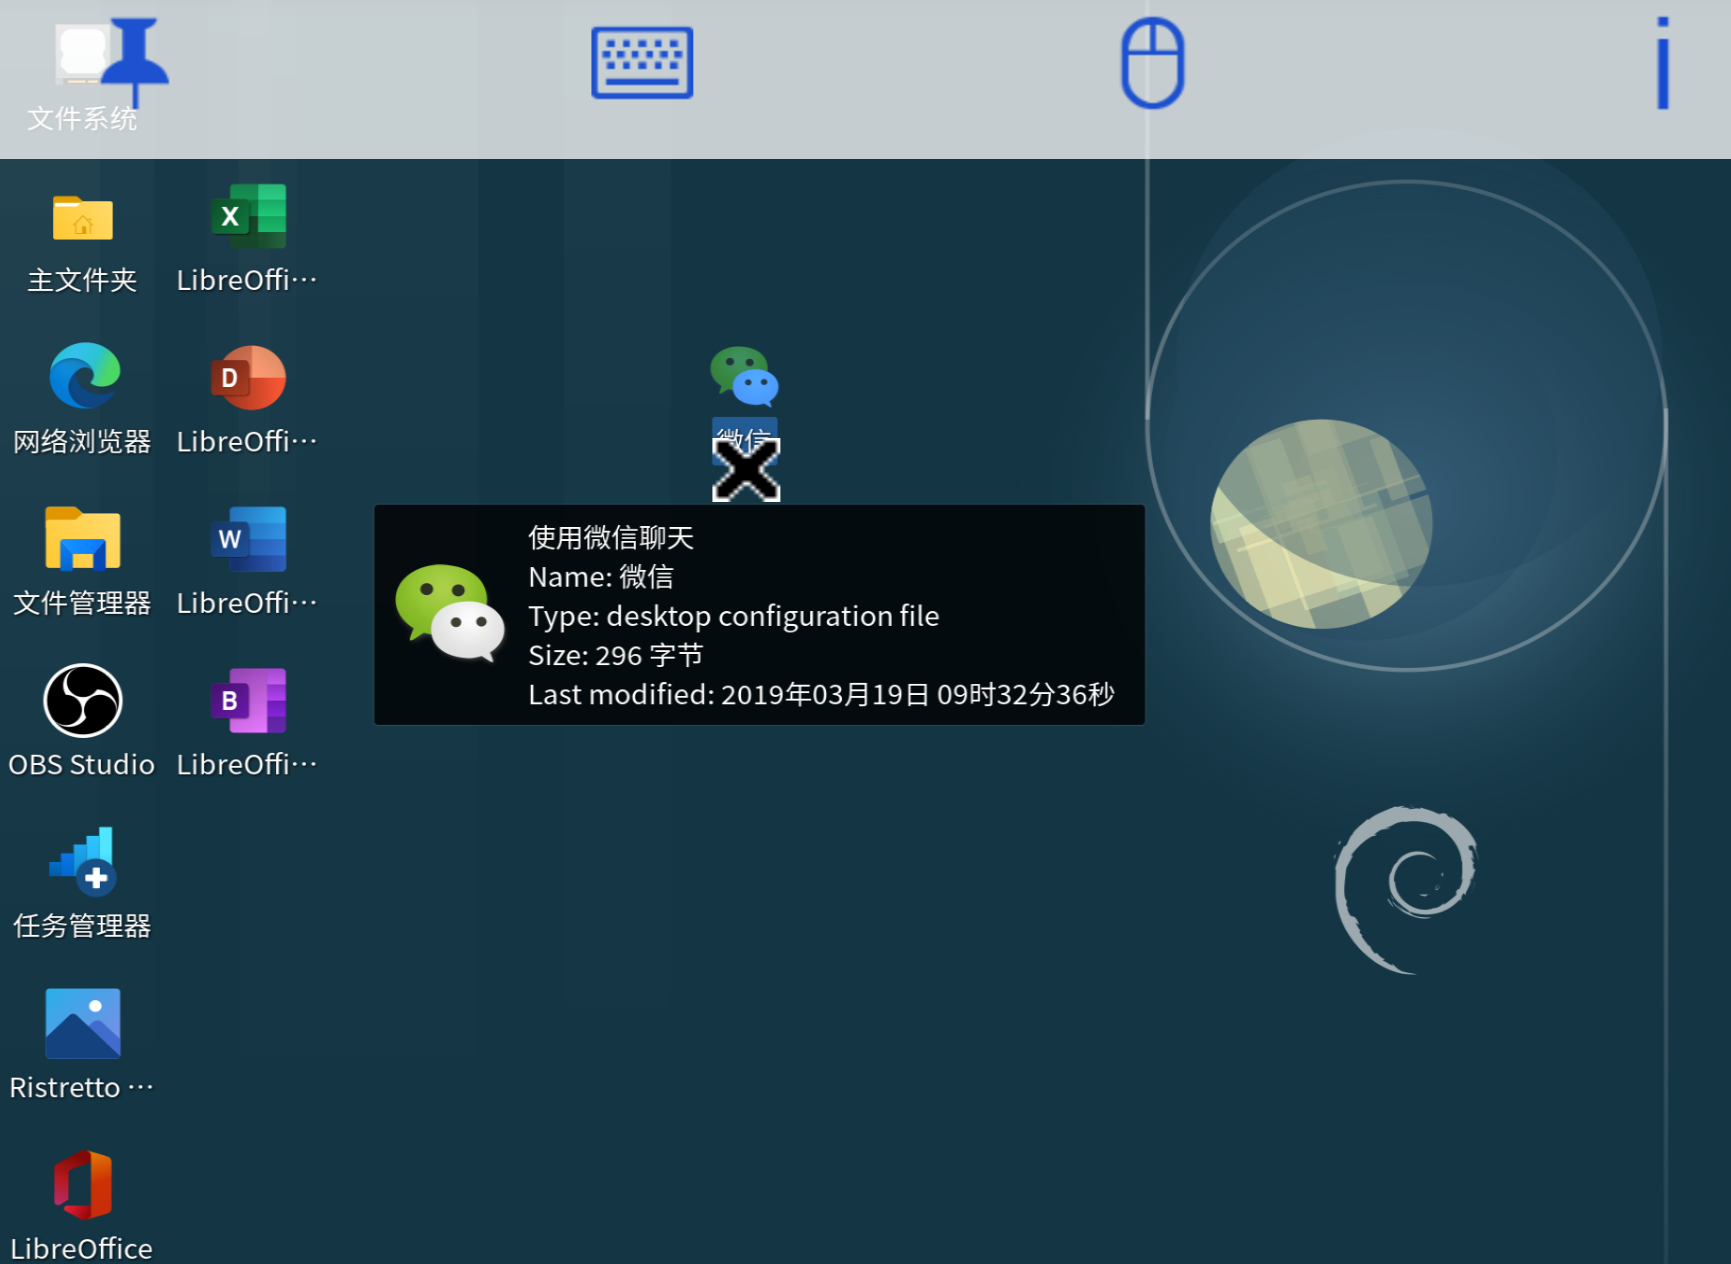Open the 文件管理器 file manager icon
The image size is (1731, 1264).
(83, 538)
